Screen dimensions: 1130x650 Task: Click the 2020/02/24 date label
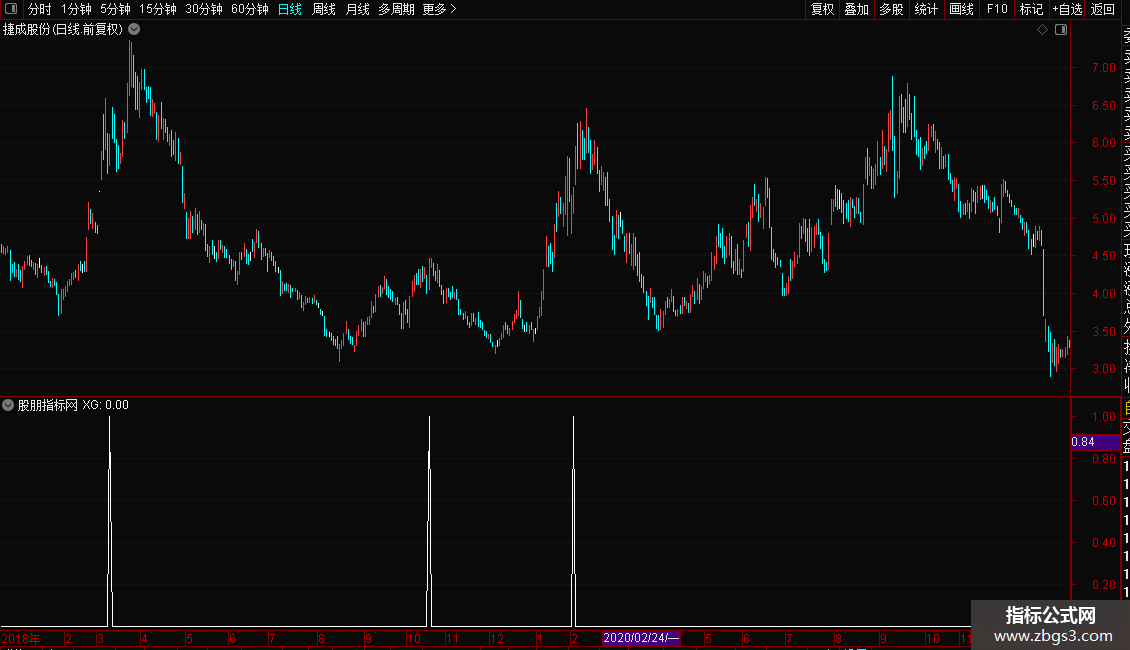(x=641, y=638)
